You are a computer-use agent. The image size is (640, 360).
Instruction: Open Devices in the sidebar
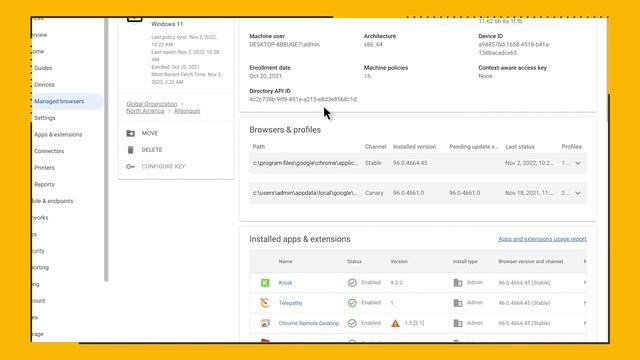44,85
